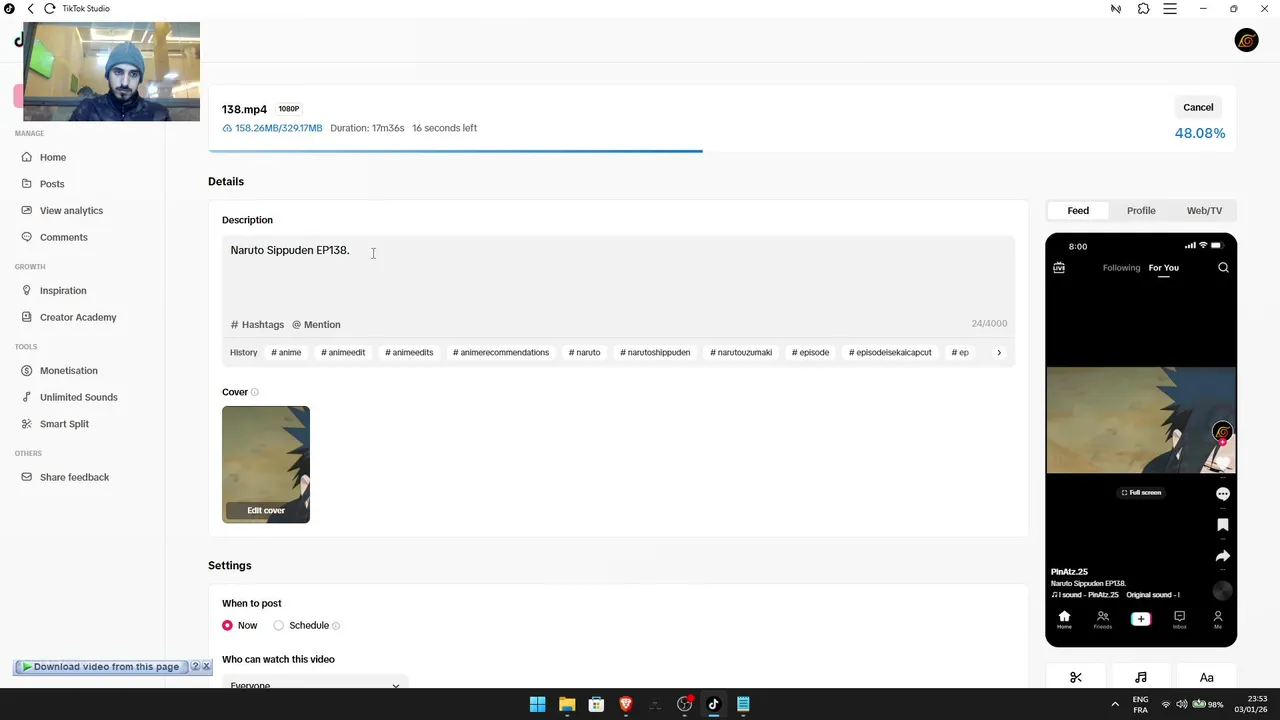Cancel the video upload
Image resolution: width=1280 pixels, height=720 pixels.
1198,107
